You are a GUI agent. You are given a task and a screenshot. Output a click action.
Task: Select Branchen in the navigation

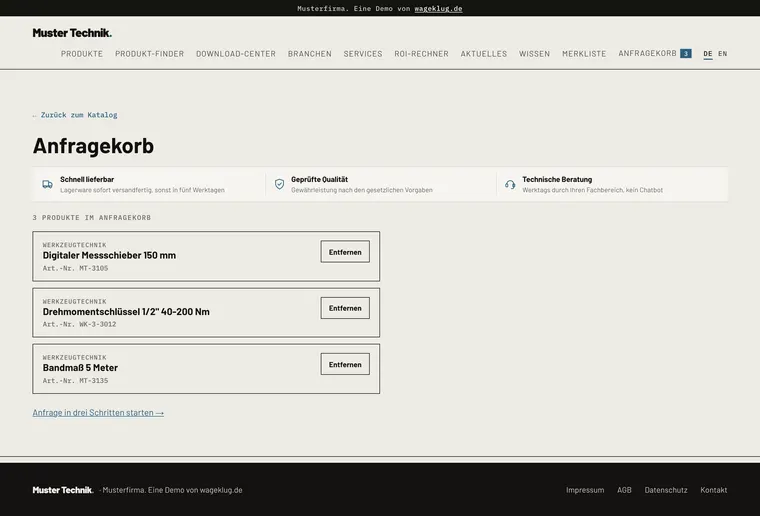310,54
